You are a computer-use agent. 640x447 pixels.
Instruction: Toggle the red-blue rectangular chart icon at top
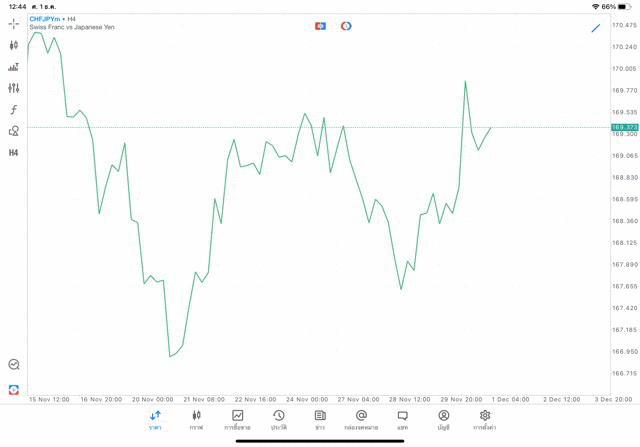point(320,26)
